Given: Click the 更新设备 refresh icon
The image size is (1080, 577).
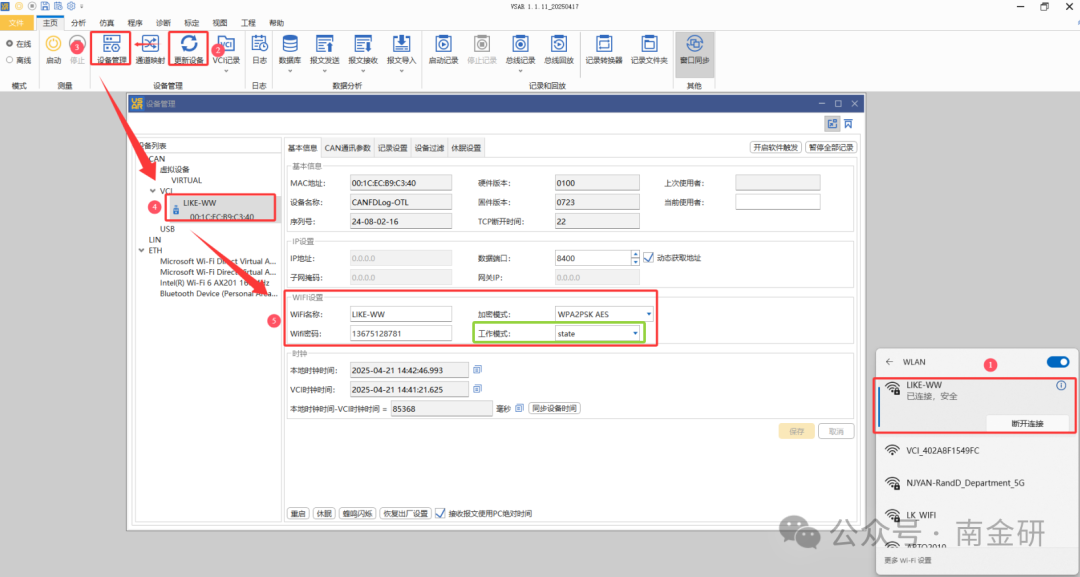Looking at the screenshot, I should [x=188, y=44].
